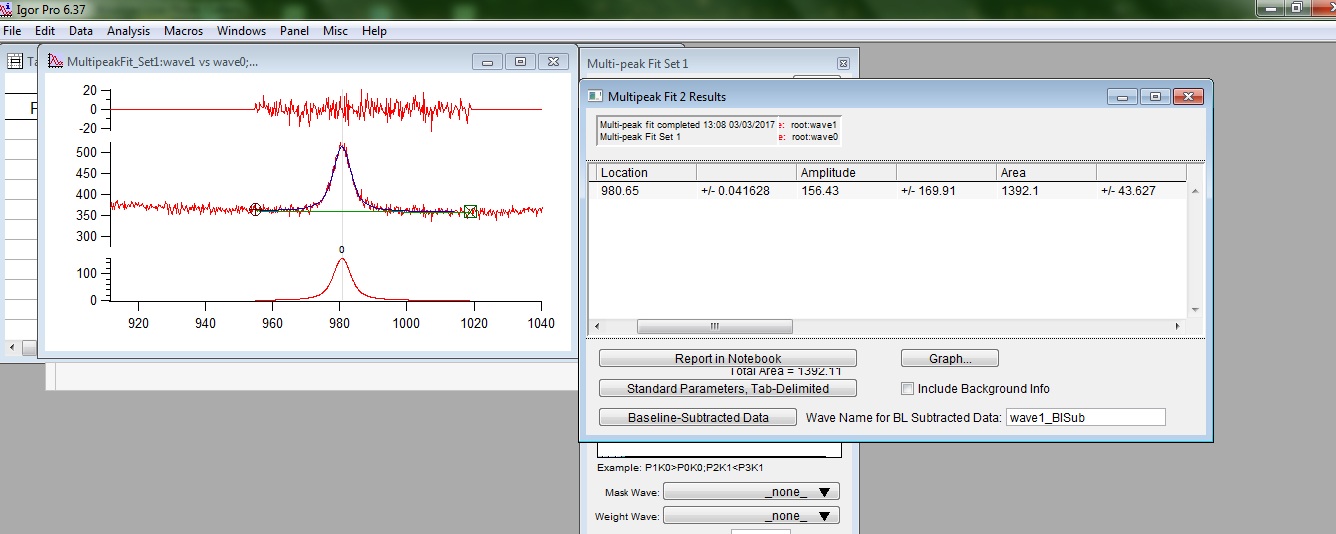Select the 1392.1 area value
The width and height of the screenshot is (1336, 534).
click(x=1019, y=190)
